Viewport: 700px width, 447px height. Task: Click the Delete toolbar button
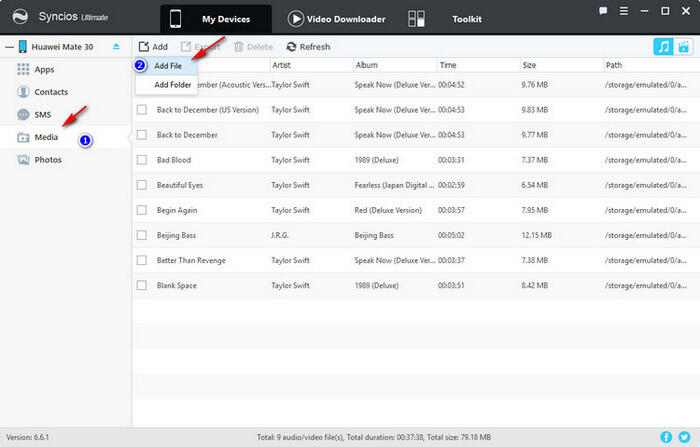coord(253,46)
